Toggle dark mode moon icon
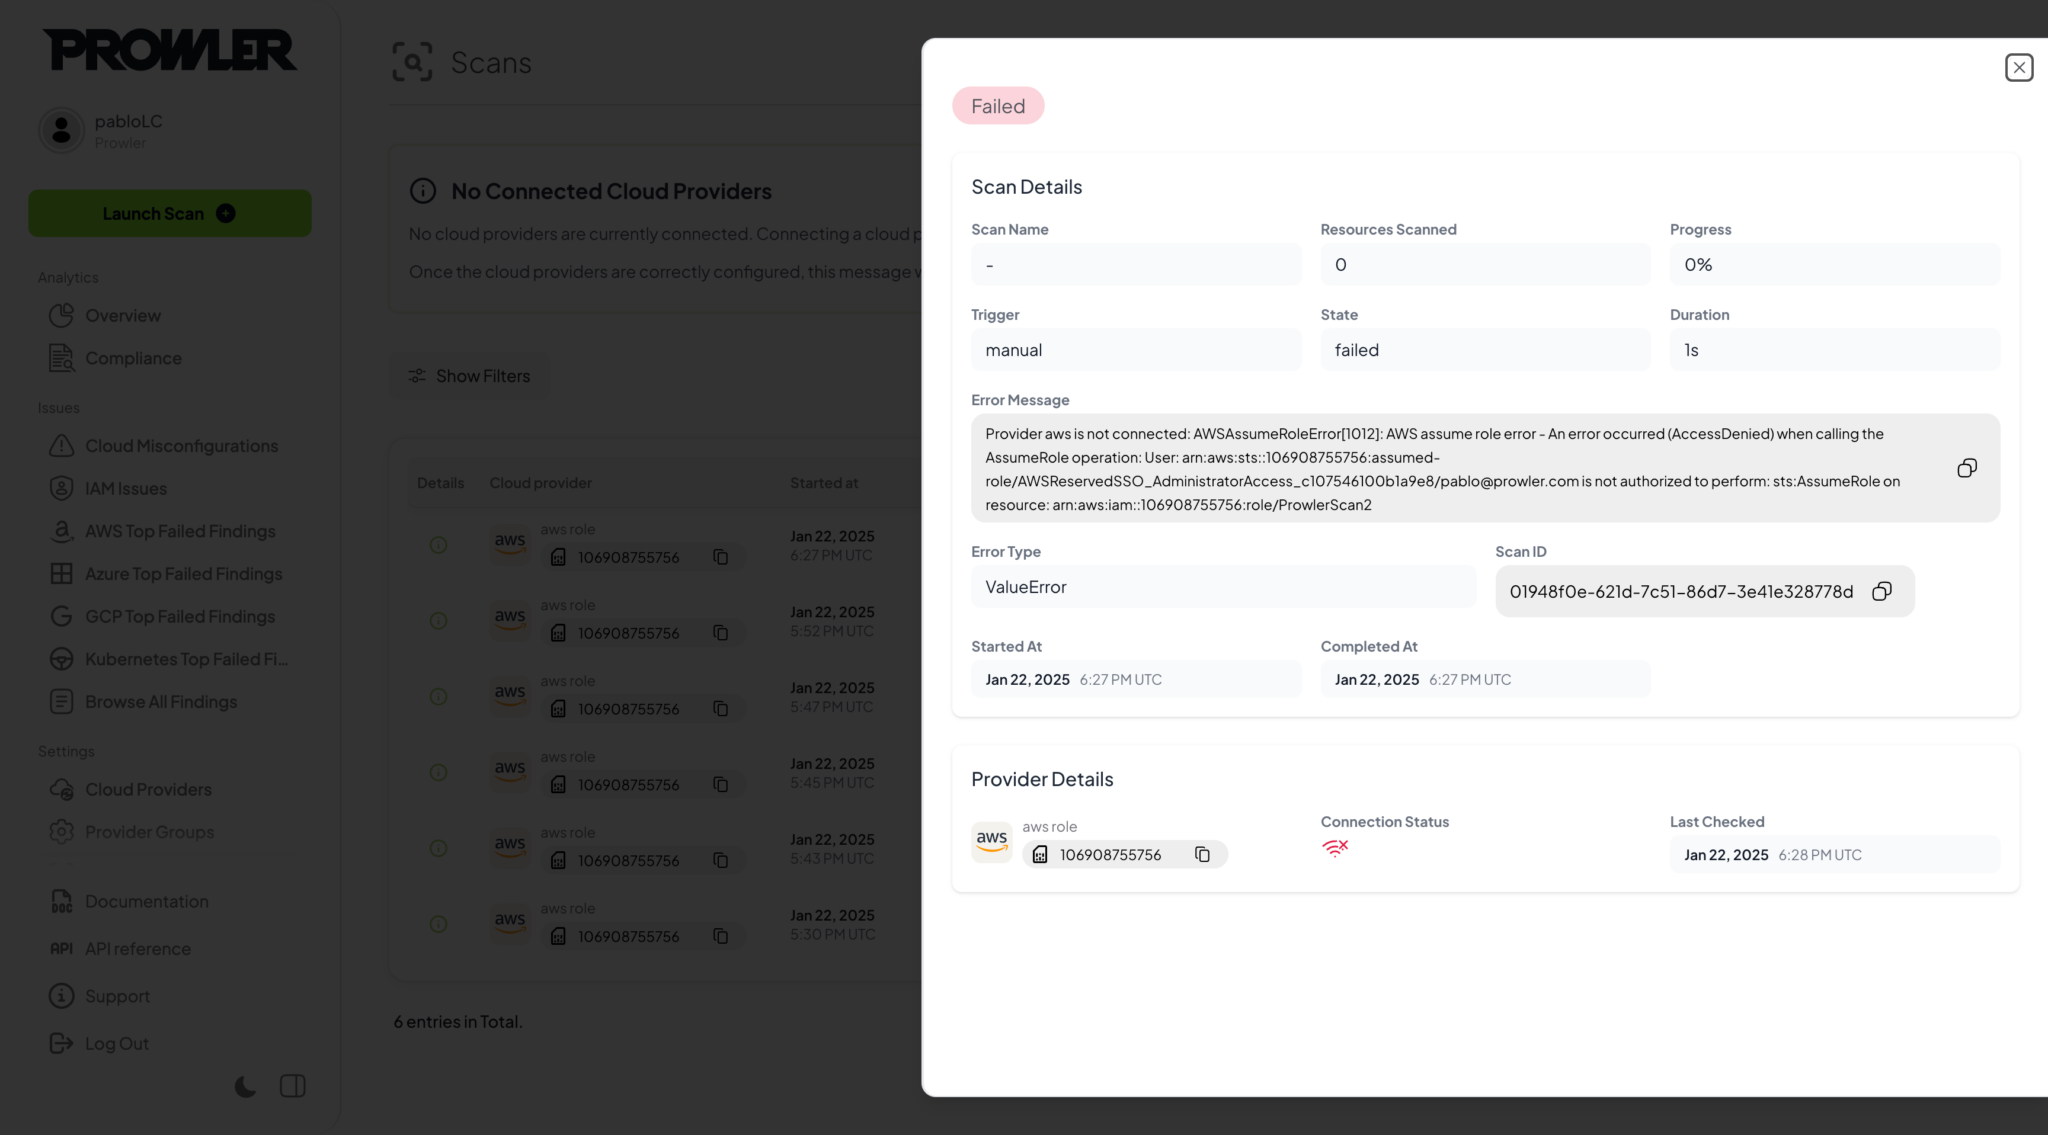The height and width of the screenshot is (1135, 2048). pyautogui.click(x=245, y=1086)
